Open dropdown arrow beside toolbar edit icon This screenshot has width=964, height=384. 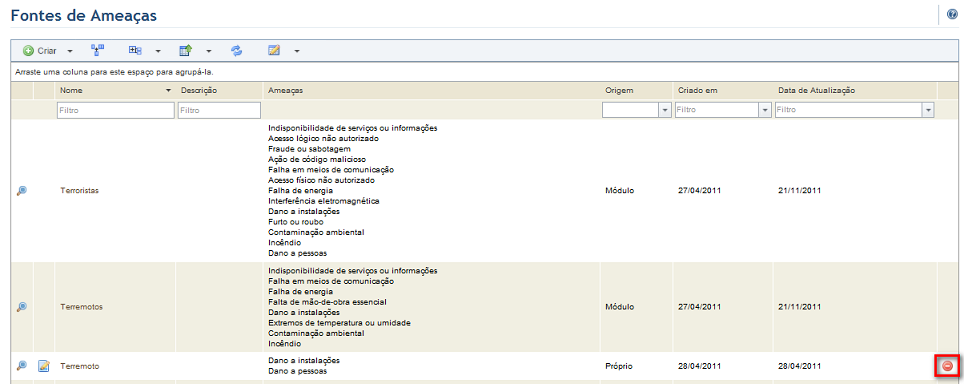pos(297,51)
